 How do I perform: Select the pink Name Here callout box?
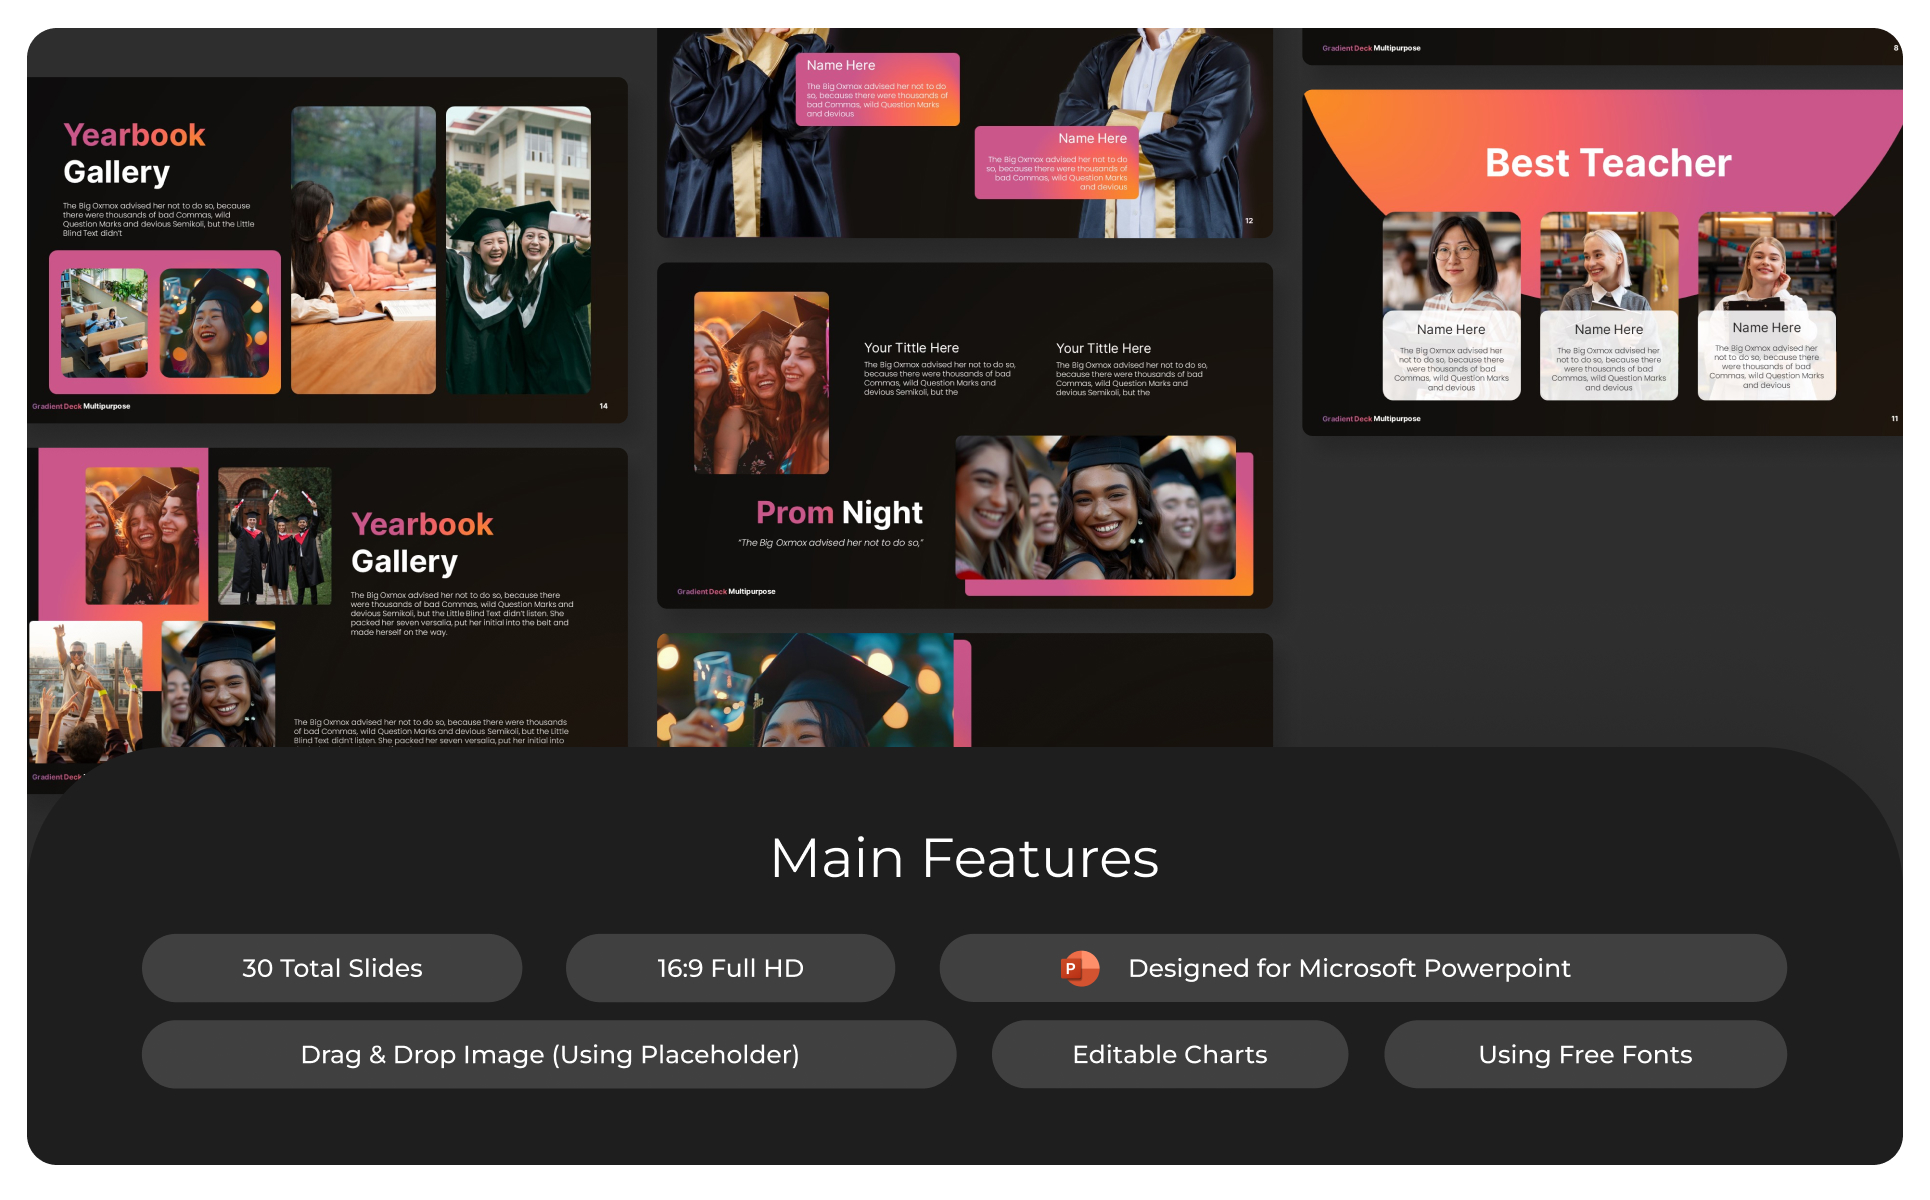point(877,90)
